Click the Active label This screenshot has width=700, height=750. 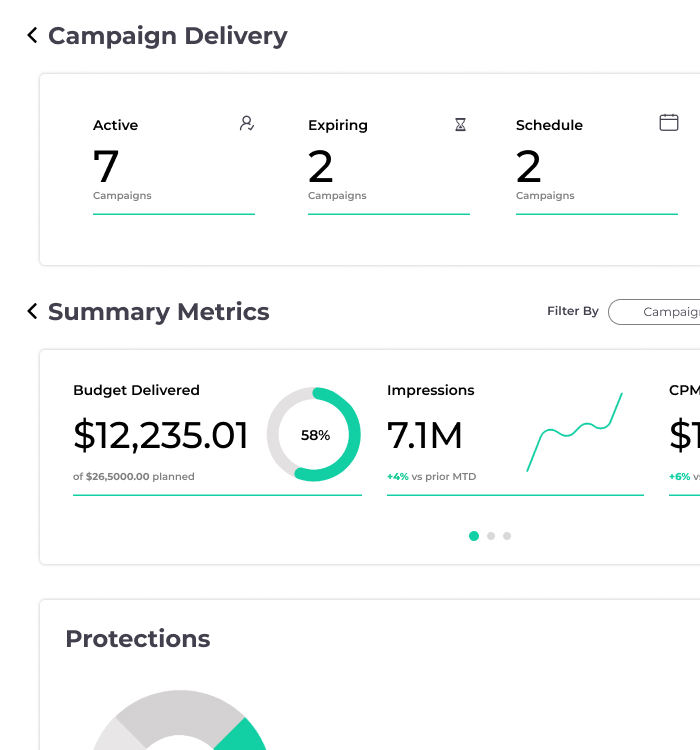[x=115, y=125]
